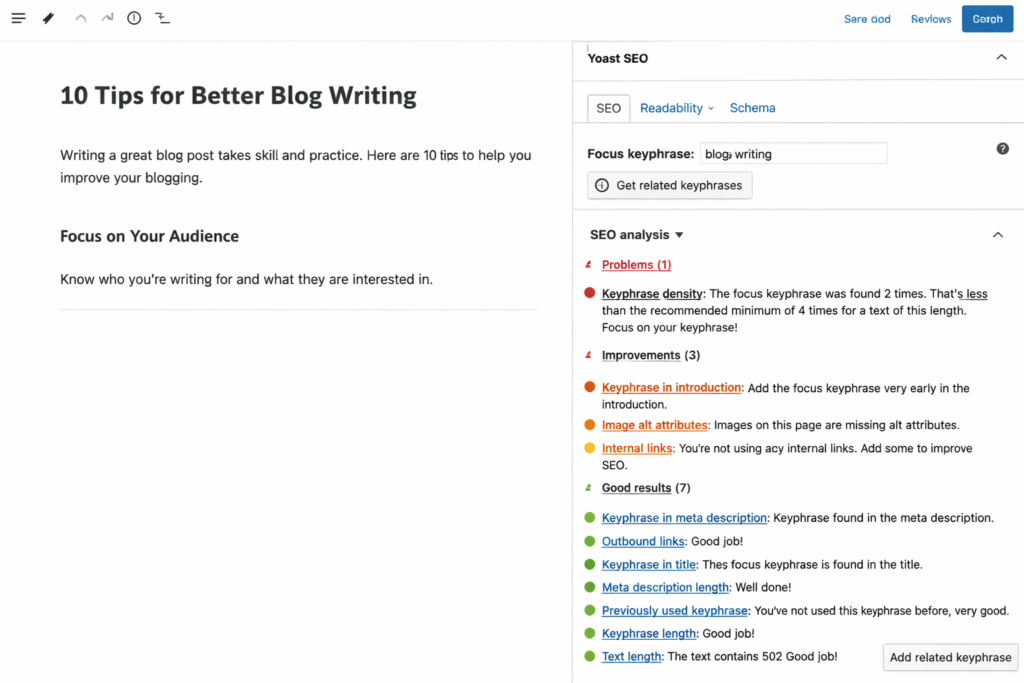Click the Details info icon in the toolbar

coord(135,18)
